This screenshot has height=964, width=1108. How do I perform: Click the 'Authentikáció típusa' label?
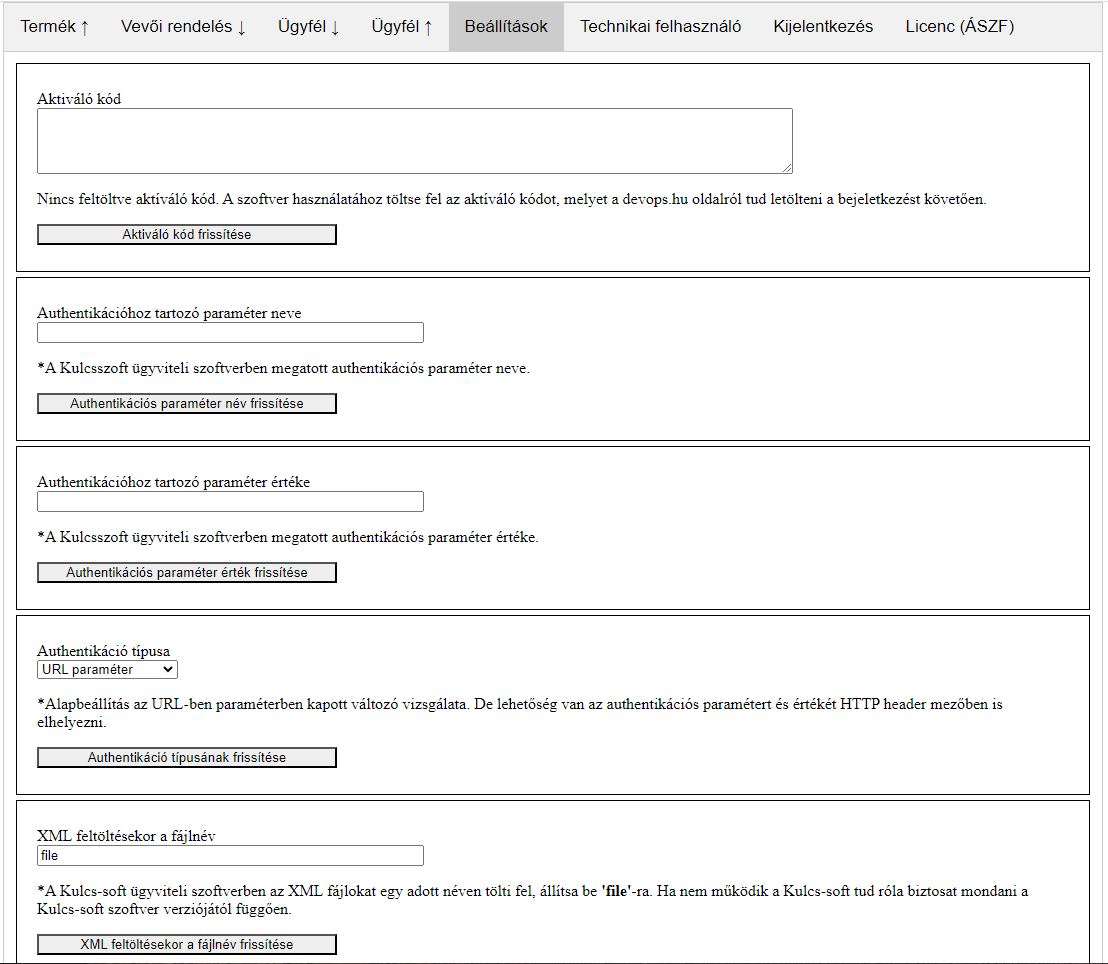point(103,651)
